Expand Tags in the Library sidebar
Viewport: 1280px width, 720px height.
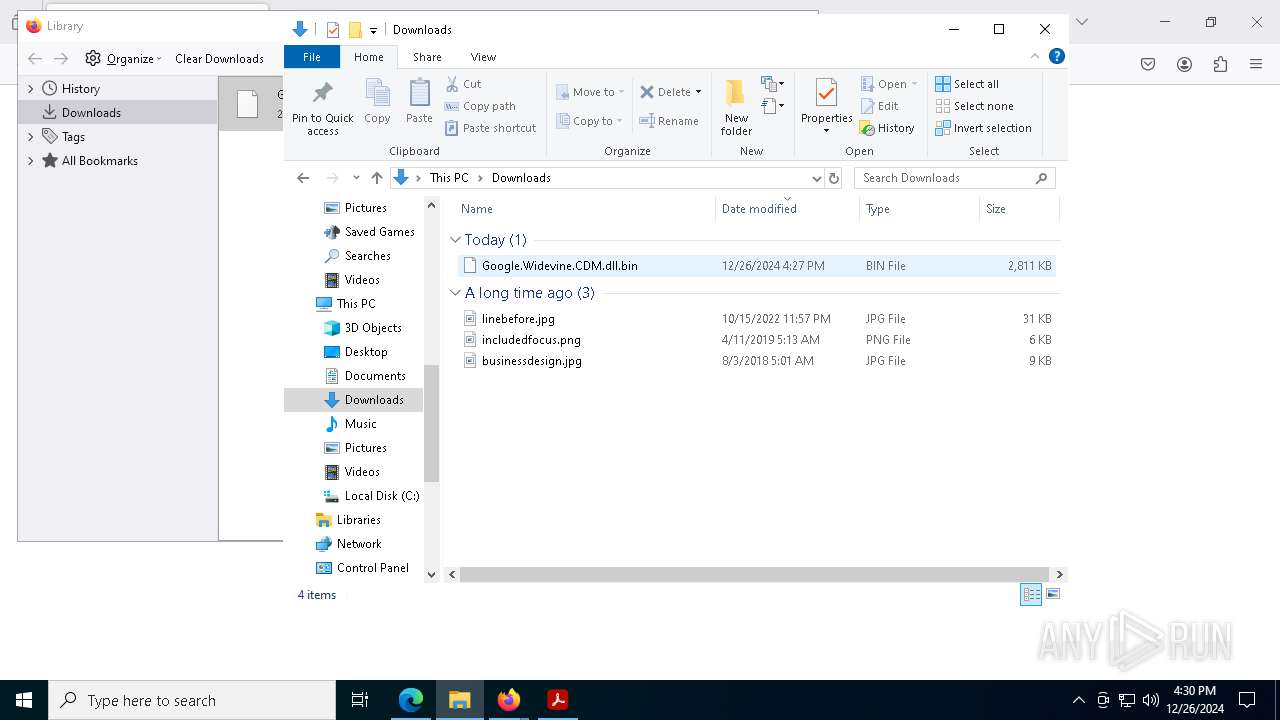click(x=30, y=137)
